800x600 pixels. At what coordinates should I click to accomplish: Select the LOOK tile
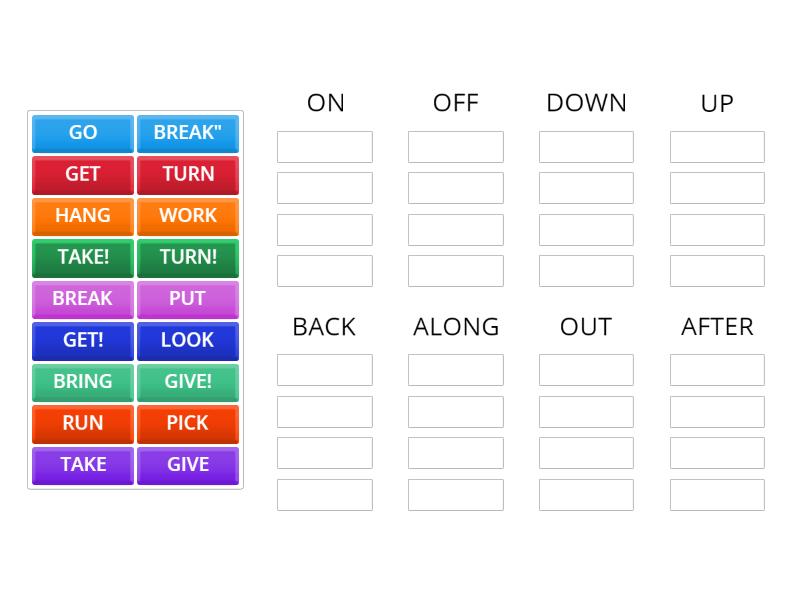pos(187,340)
